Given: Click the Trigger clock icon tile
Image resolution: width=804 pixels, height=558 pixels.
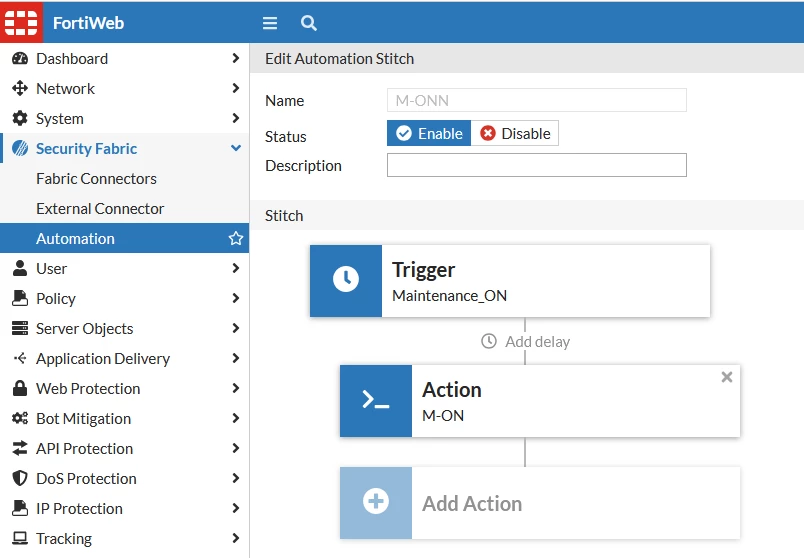Looking at the screenshot, I should 346,281.
